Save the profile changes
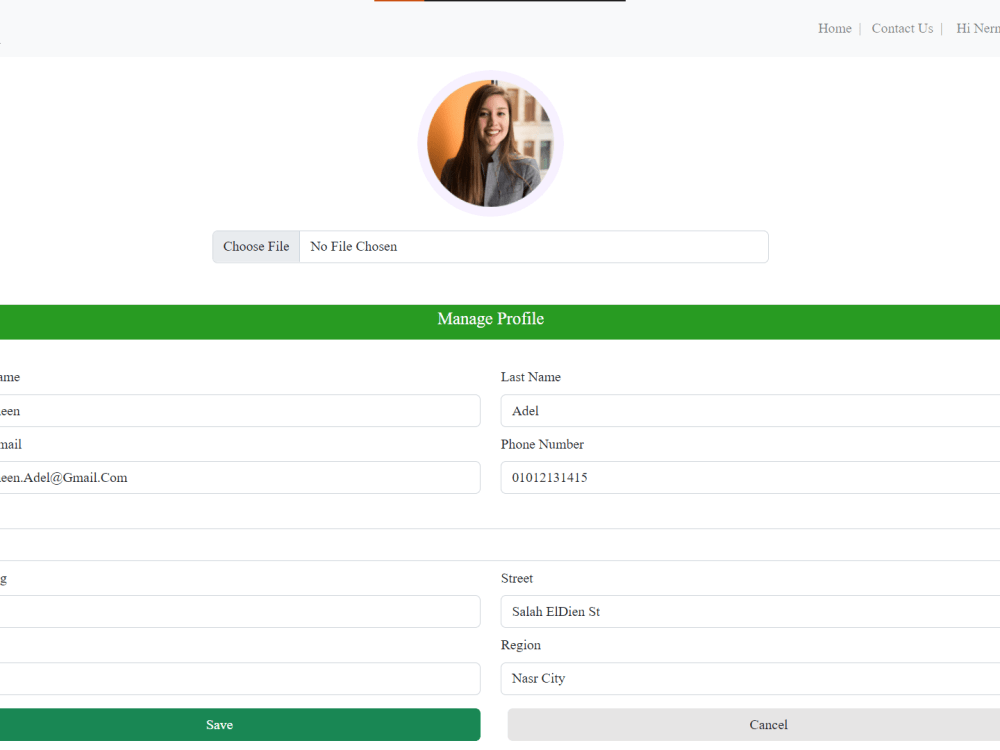The image size is (1000, 750). point(240,724)
